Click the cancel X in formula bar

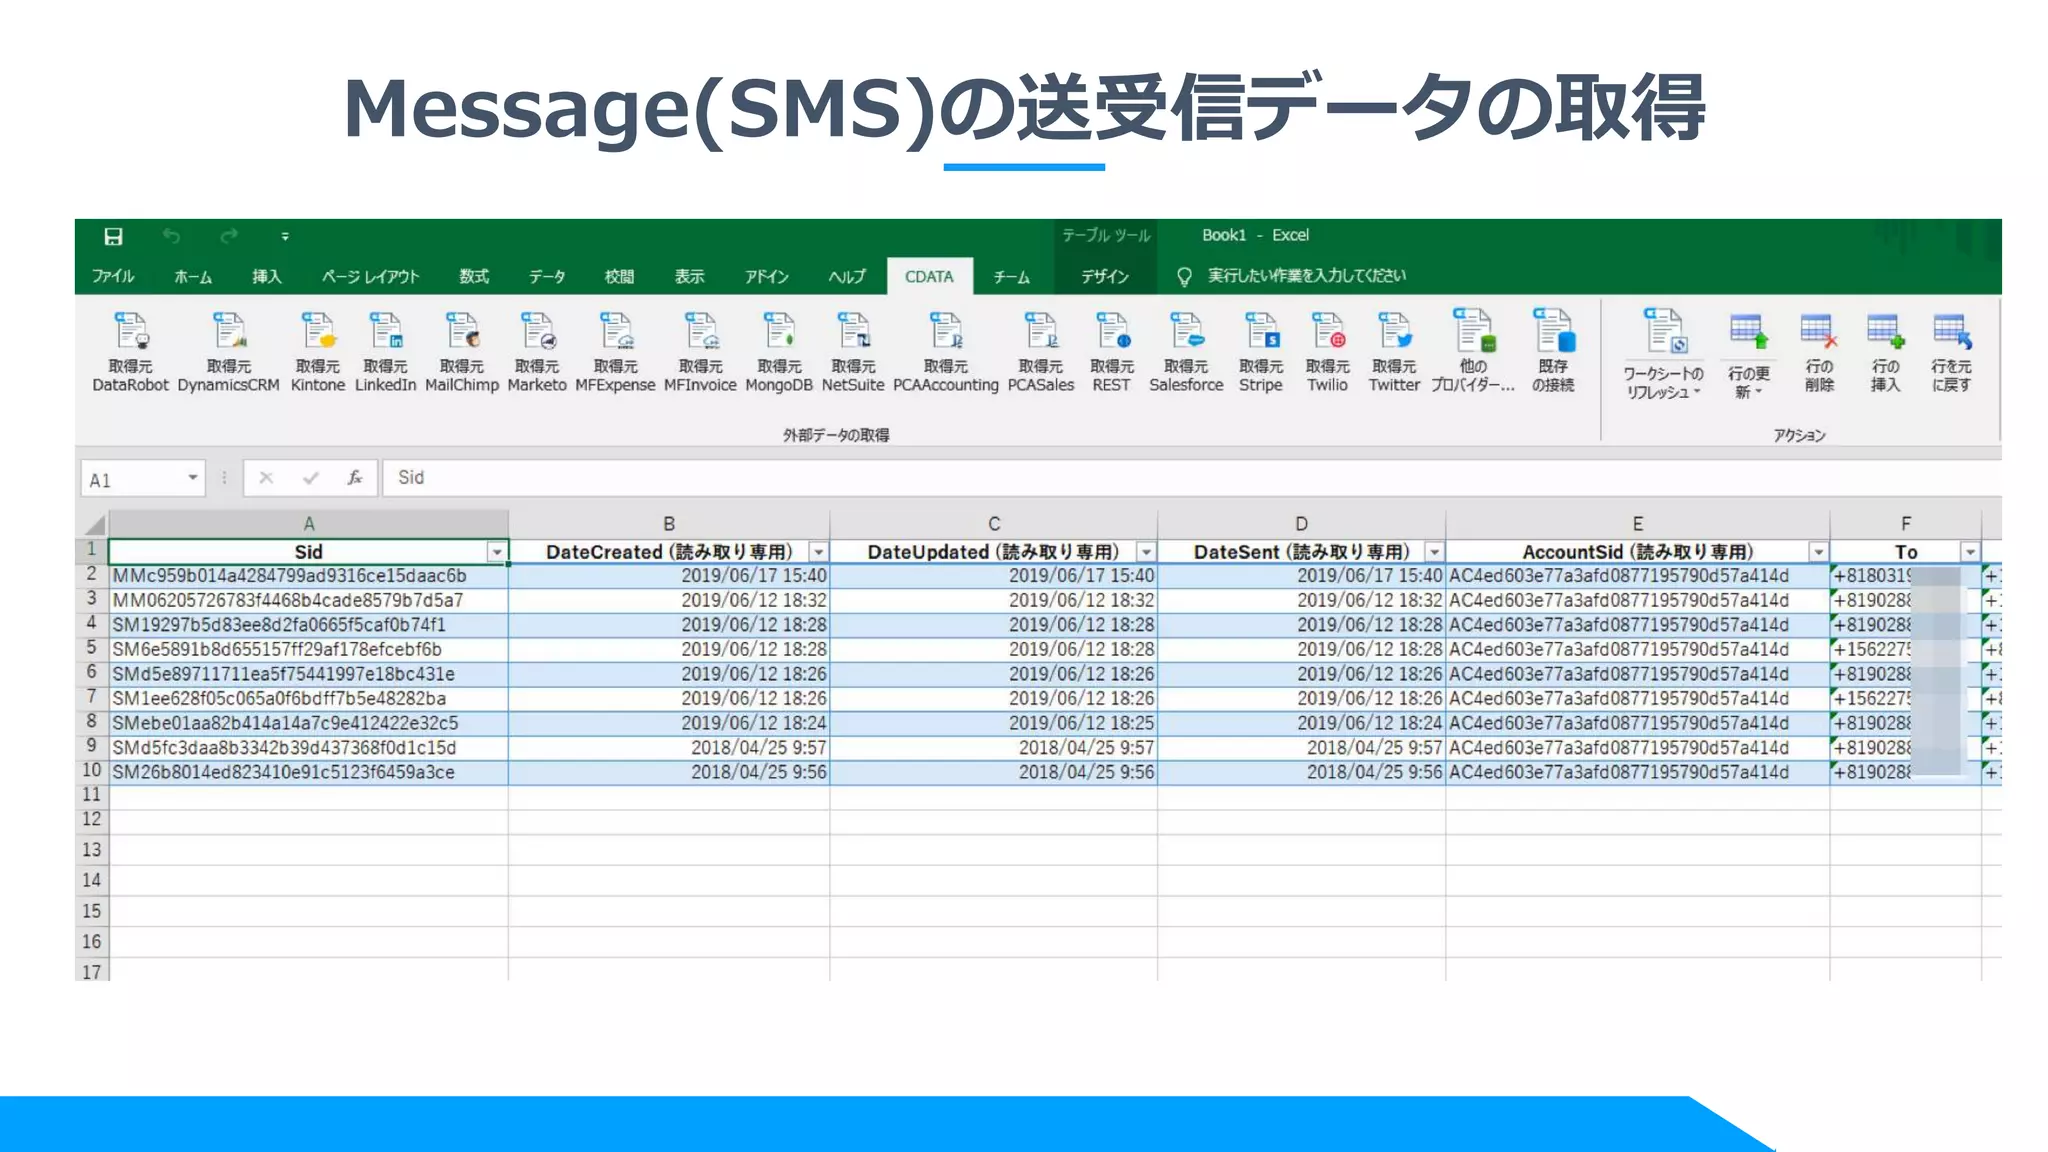tap(266, 478)
